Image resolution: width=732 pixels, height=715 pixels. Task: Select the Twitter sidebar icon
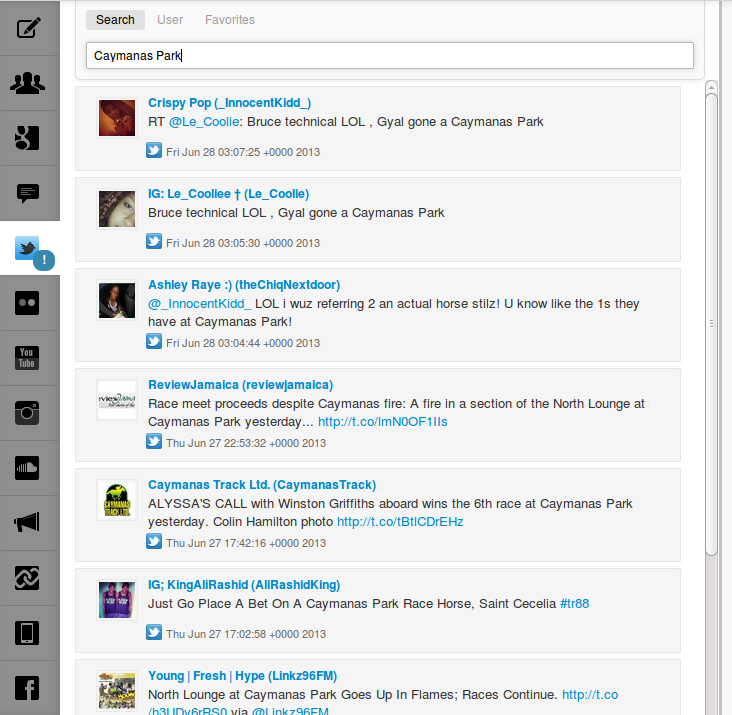tap(27, 248)
